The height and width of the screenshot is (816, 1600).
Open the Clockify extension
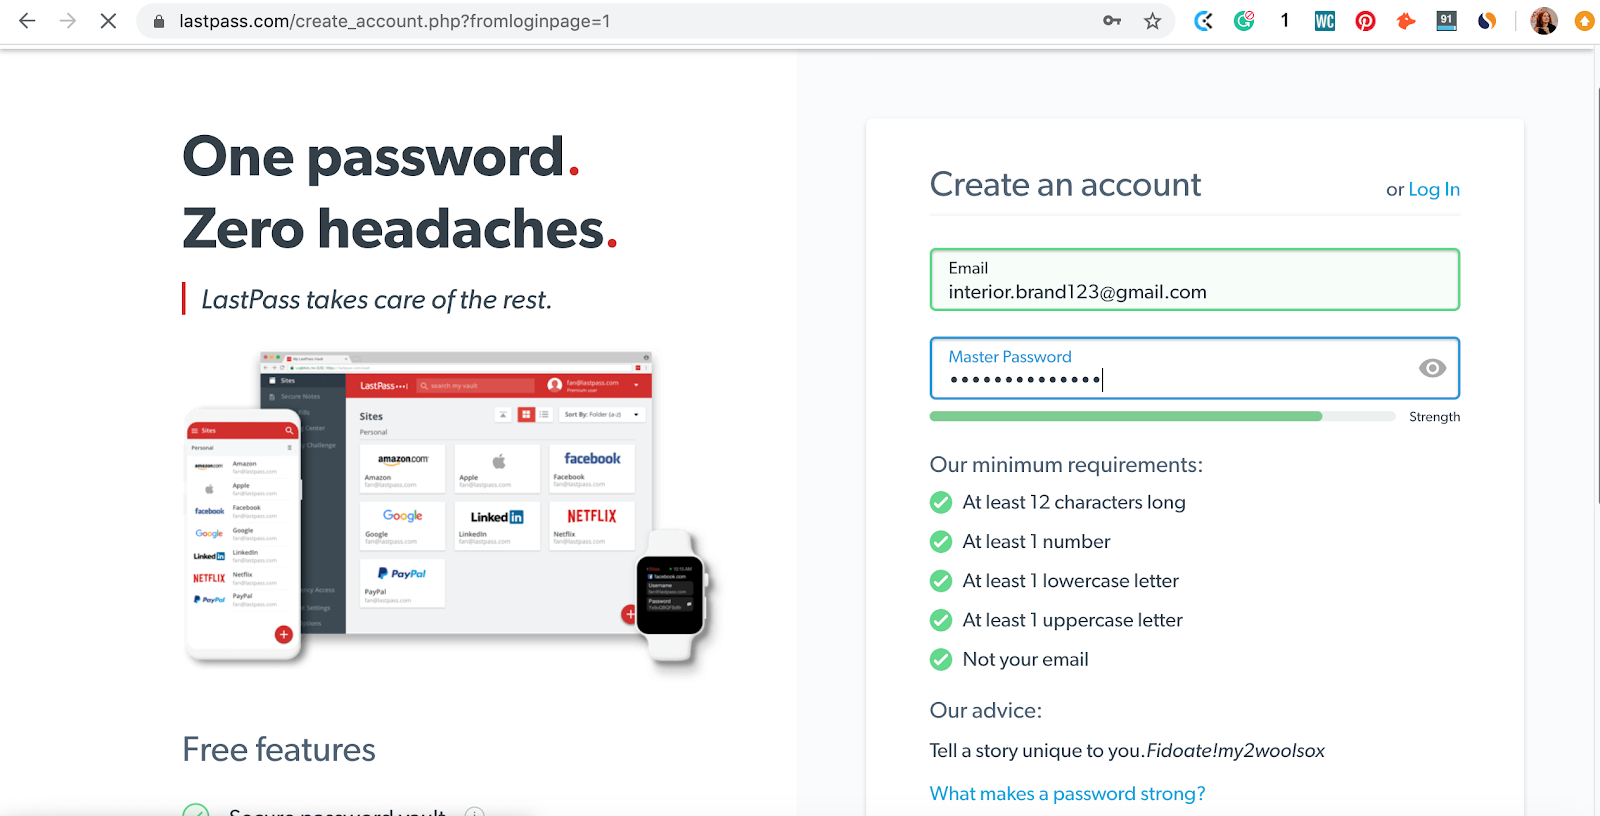(x=1204, y=21)
